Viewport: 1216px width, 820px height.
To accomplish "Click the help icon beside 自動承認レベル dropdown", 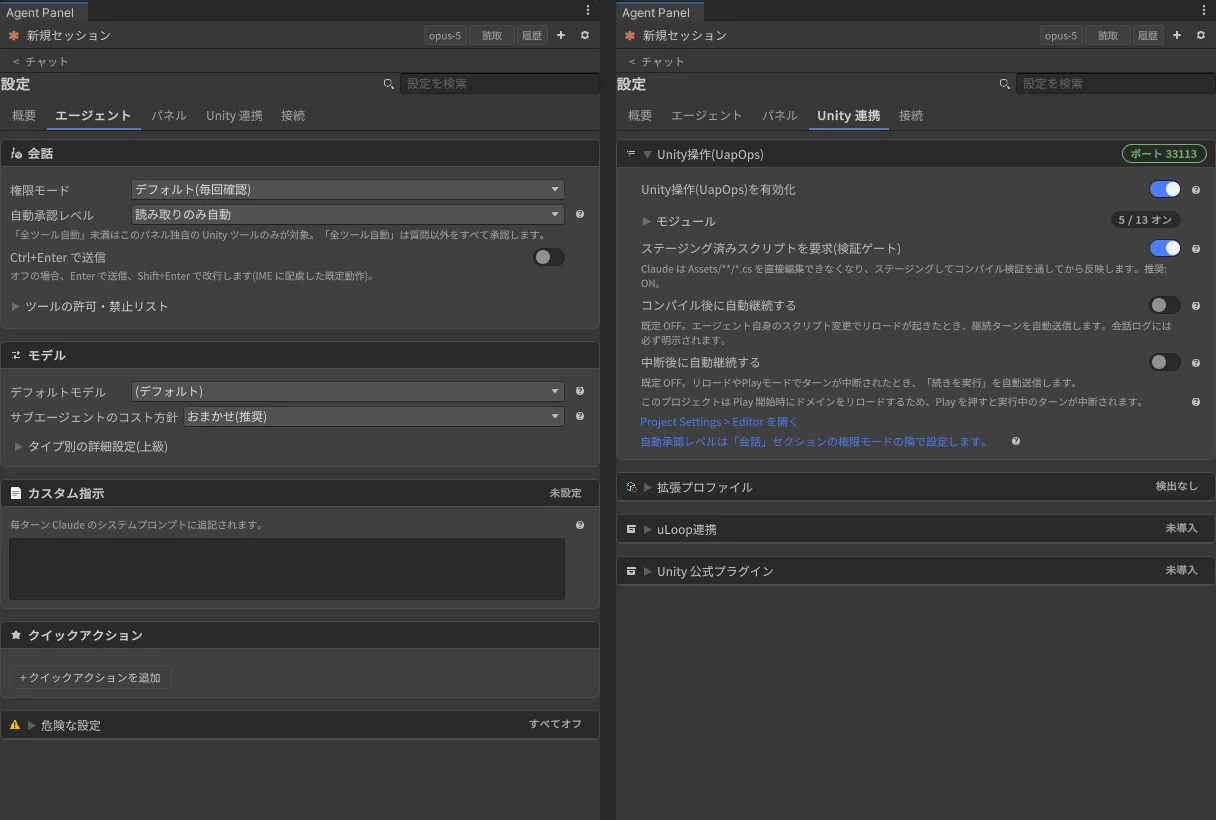I will pos(580,214).
